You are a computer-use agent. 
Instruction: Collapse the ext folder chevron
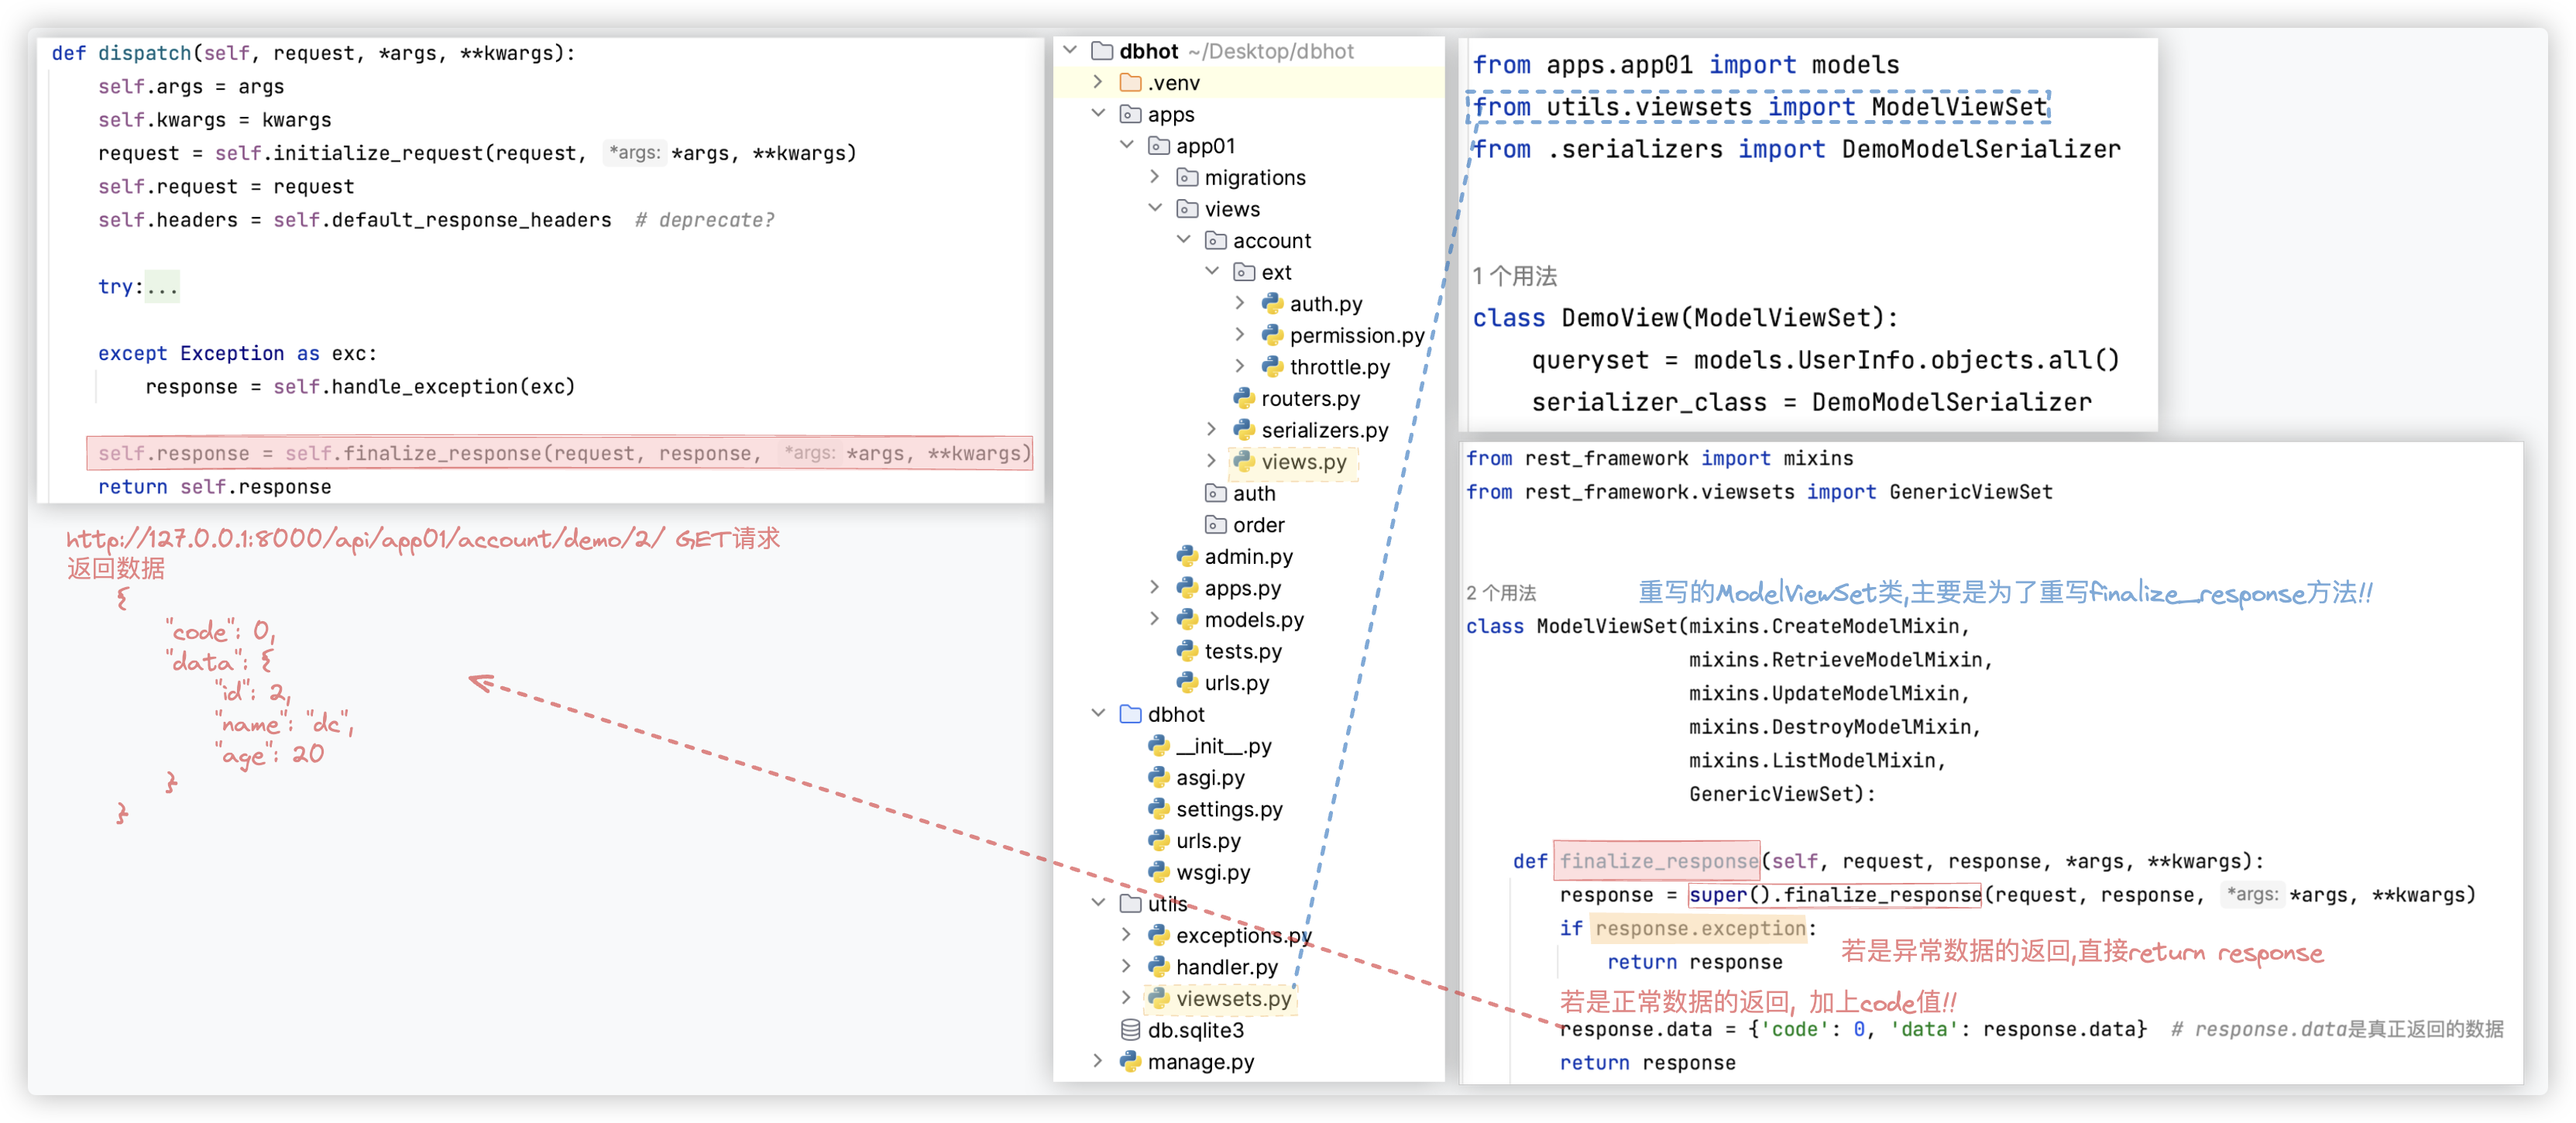1212,271
